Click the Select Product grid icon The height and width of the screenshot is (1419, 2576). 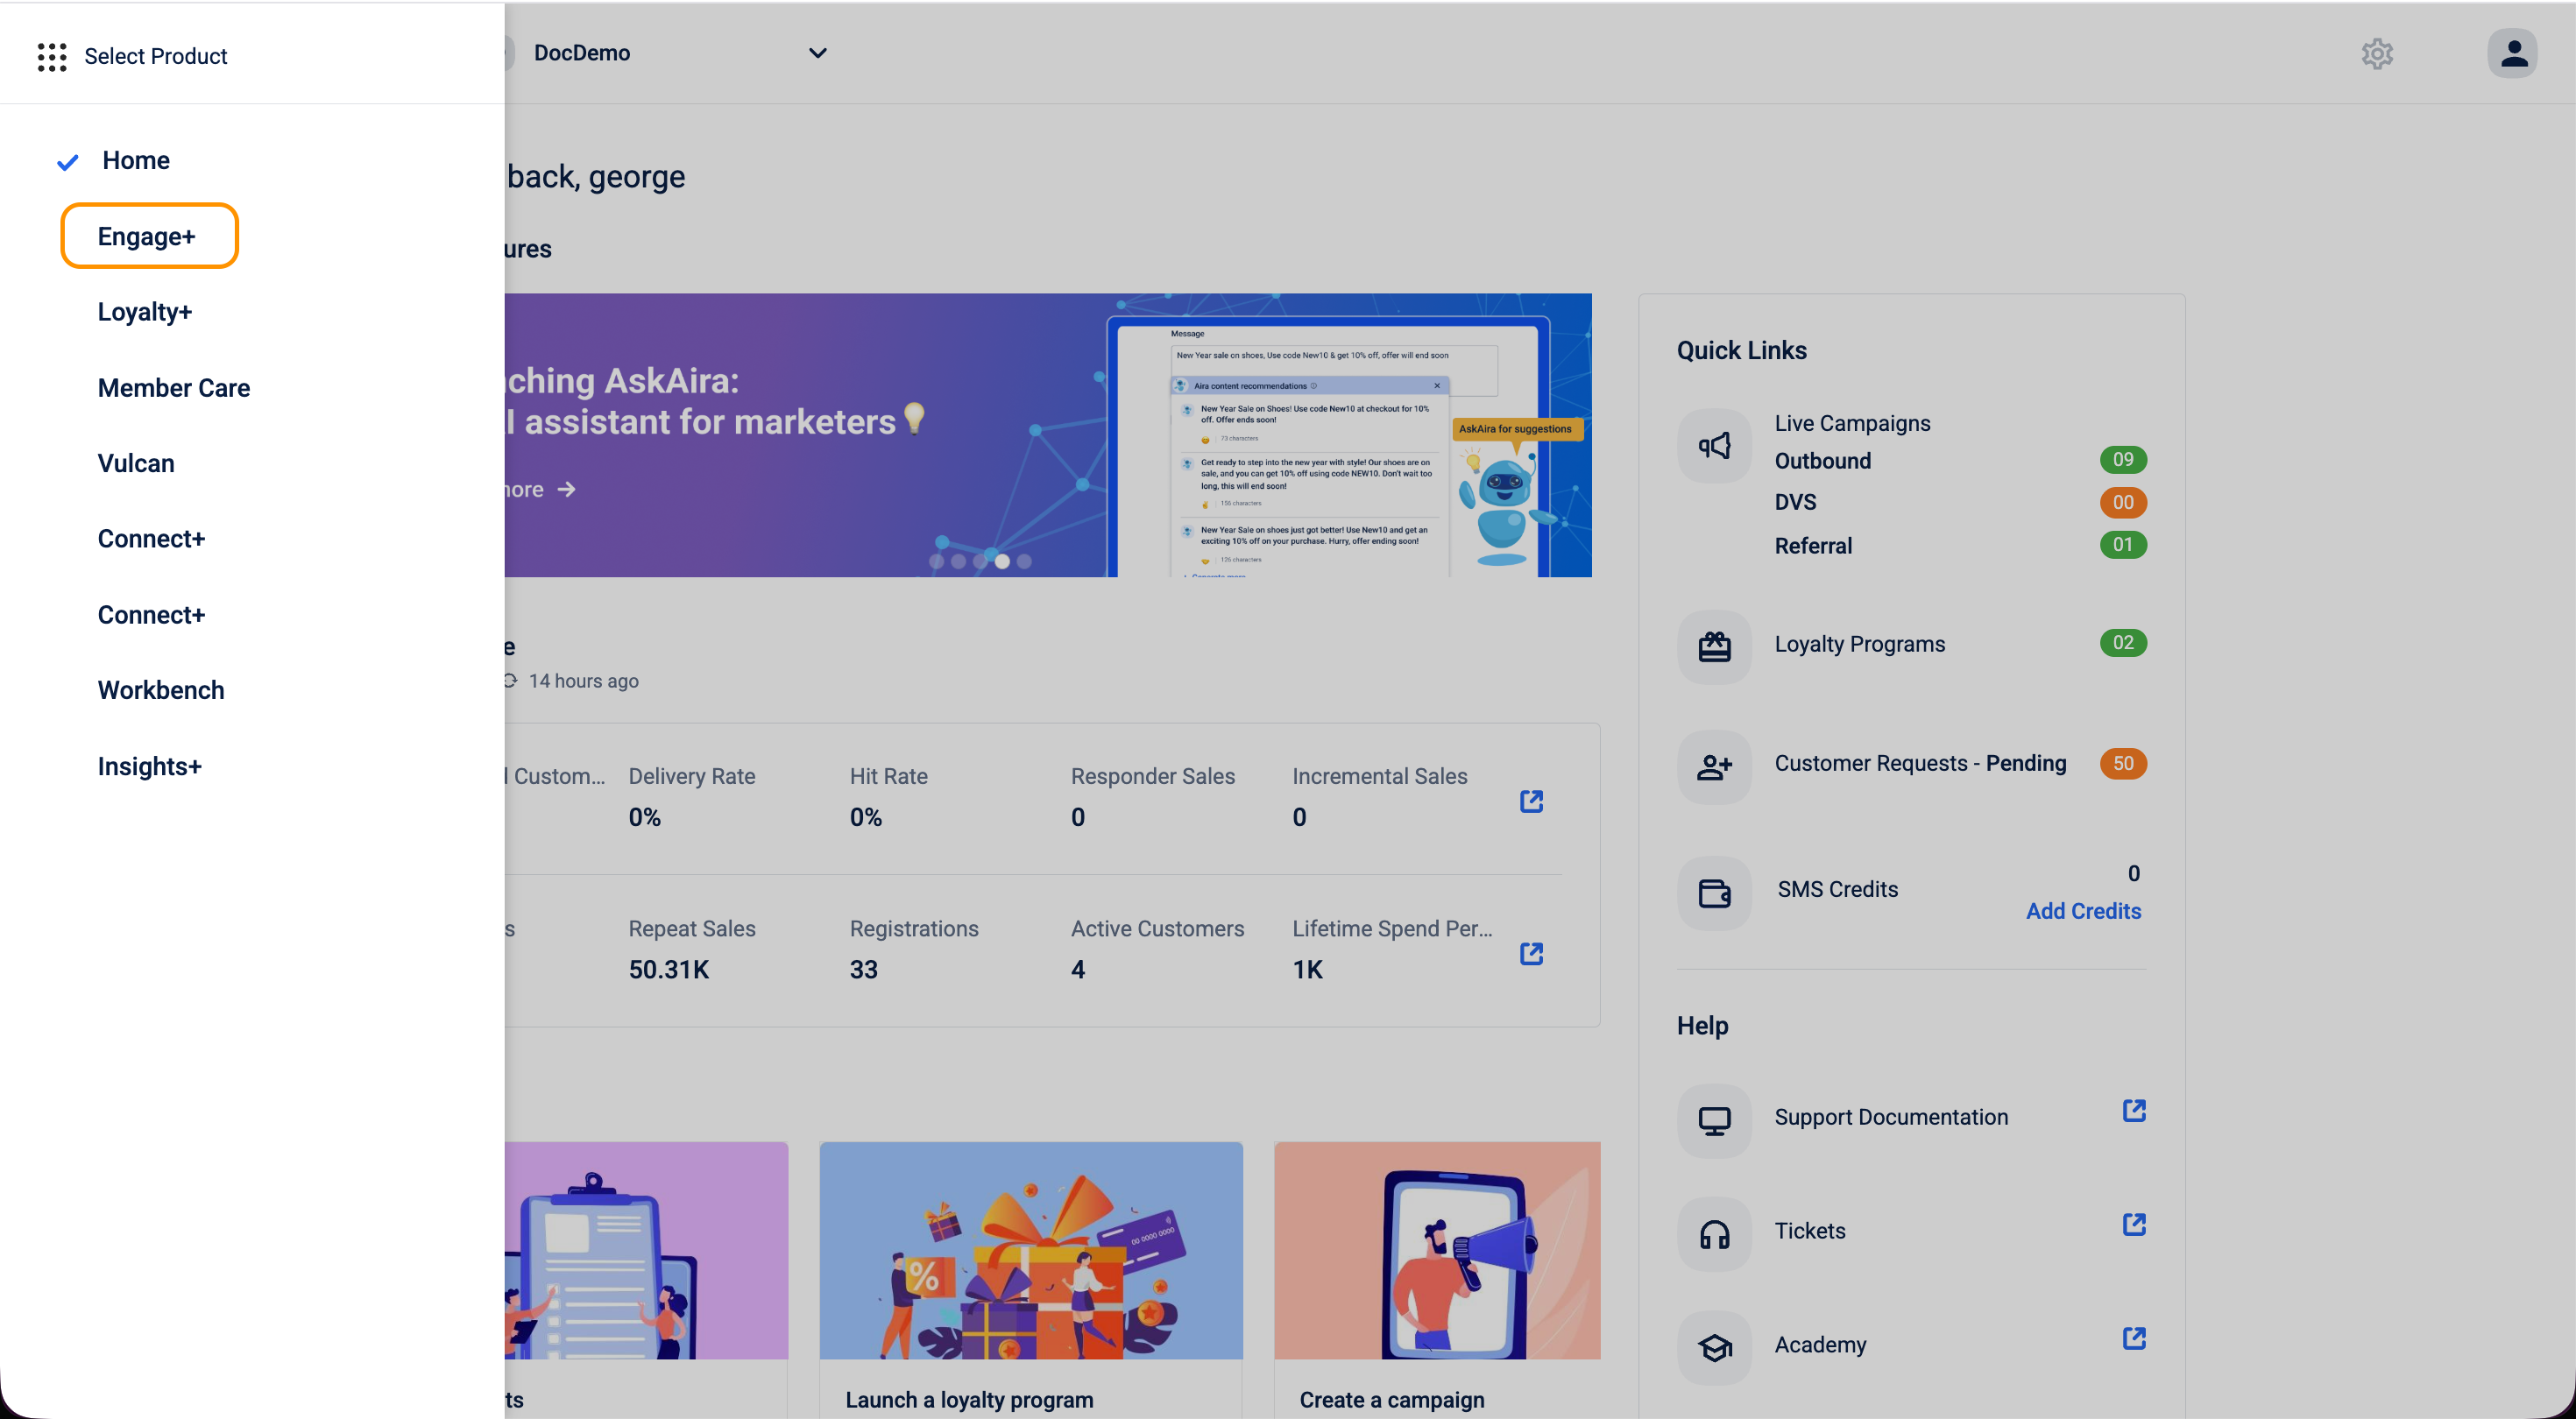51,56
